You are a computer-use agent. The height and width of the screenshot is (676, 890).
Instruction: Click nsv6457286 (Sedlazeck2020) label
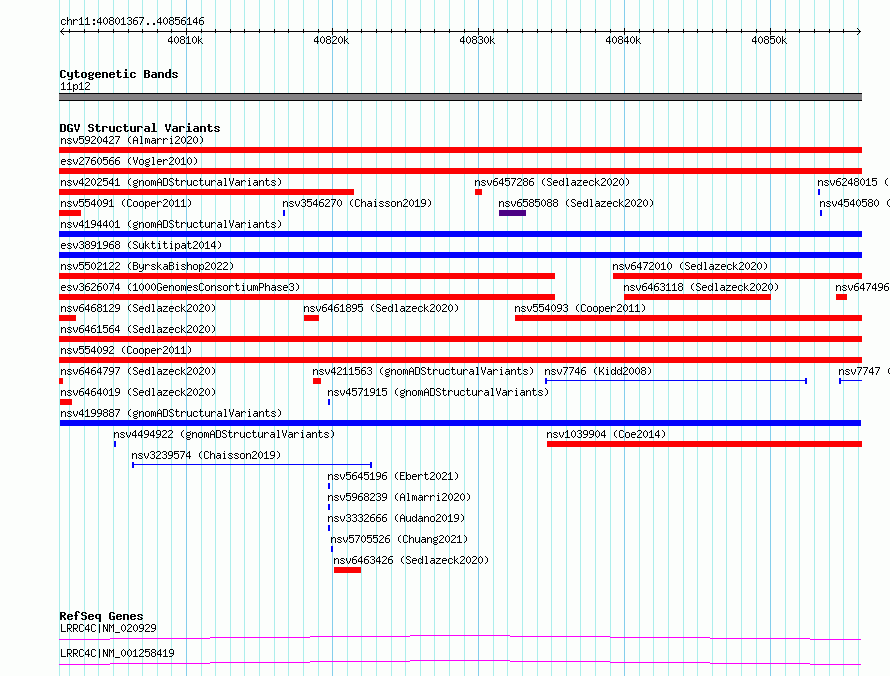coord(552,182)
